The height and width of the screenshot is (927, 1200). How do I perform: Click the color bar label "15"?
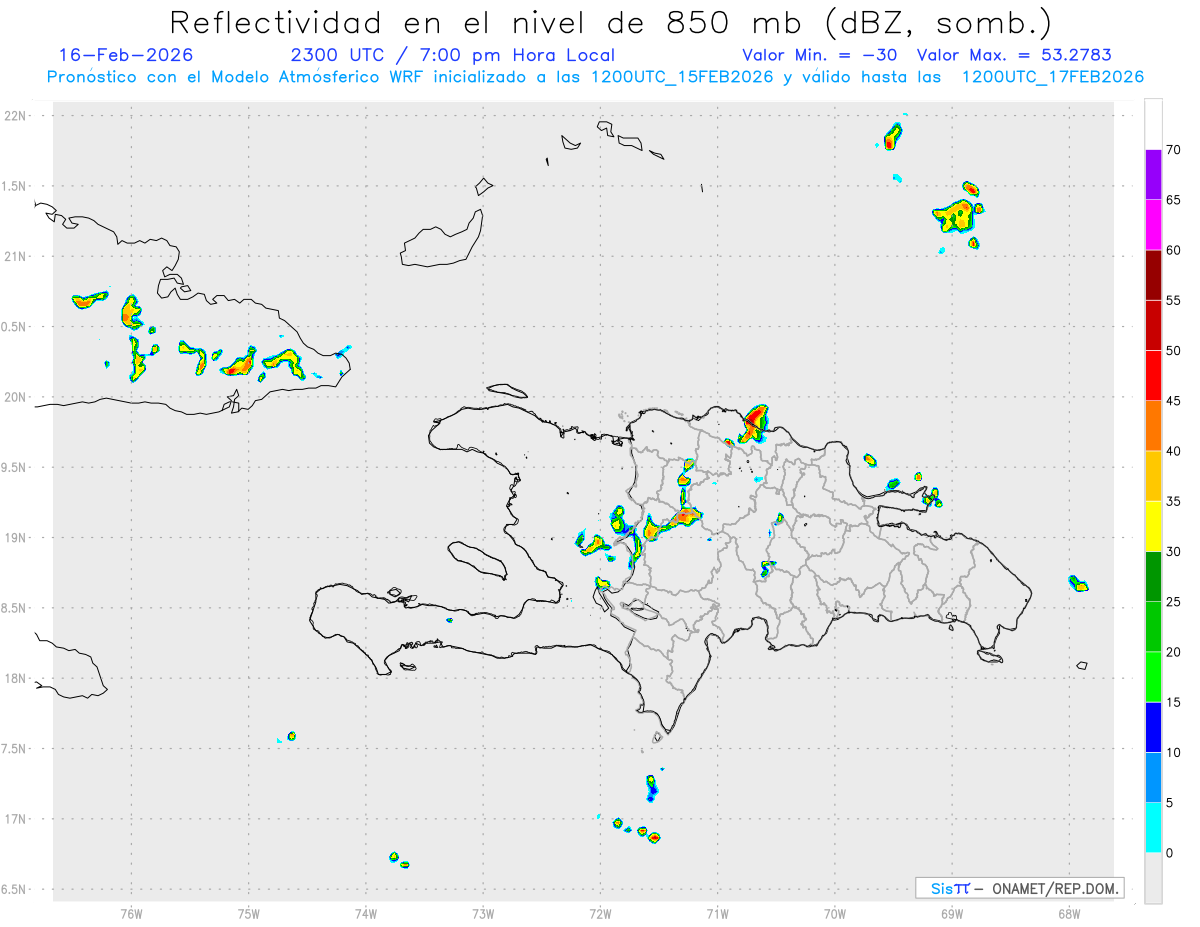(1173, 702)
